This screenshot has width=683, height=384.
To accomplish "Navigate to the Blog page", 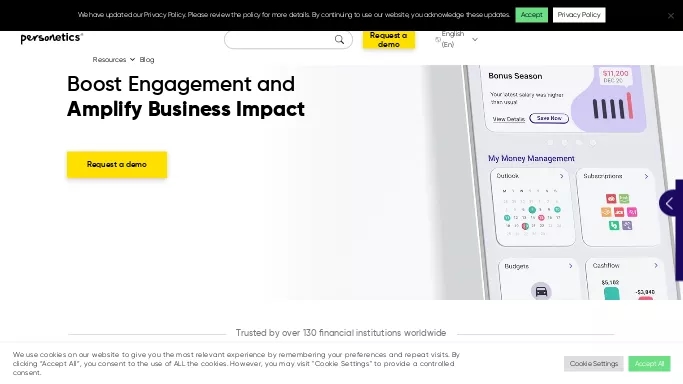I will point(147,60).
